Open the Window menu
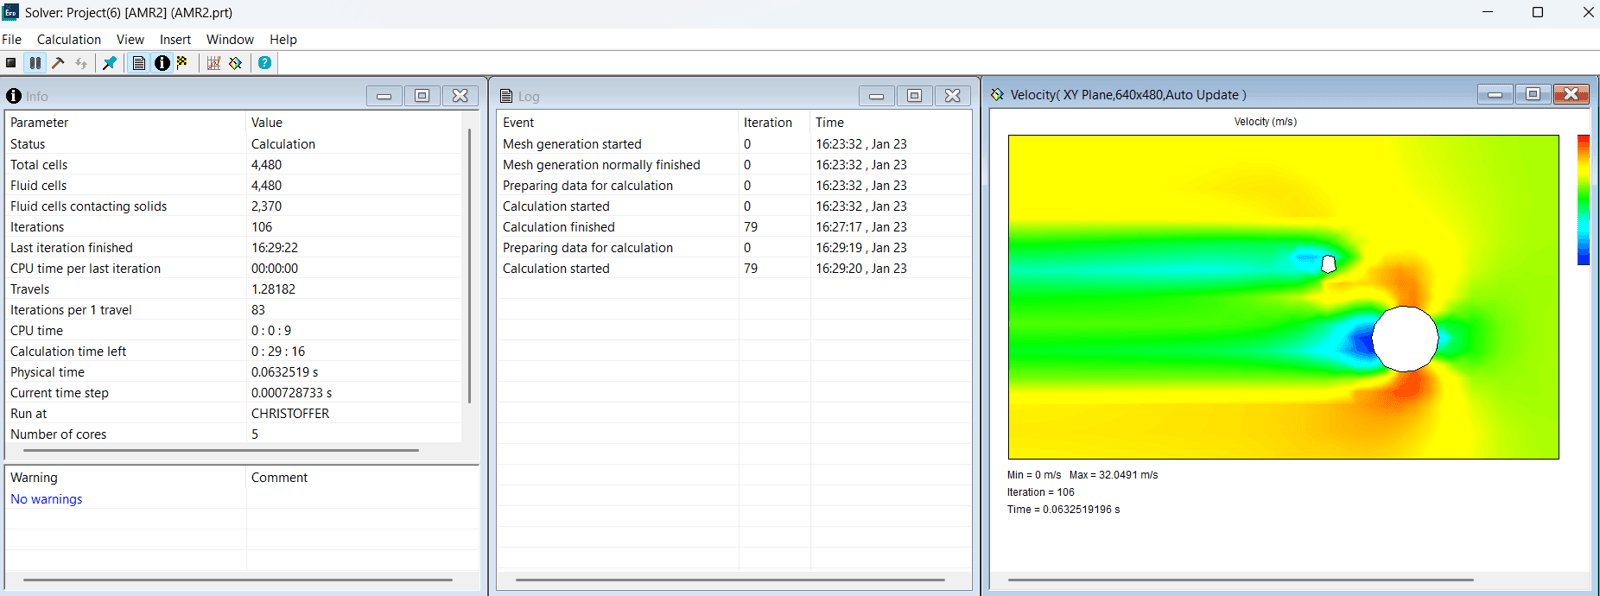Image resolution: width=1600 pixels, height=596 pixels. pos(230,39)
